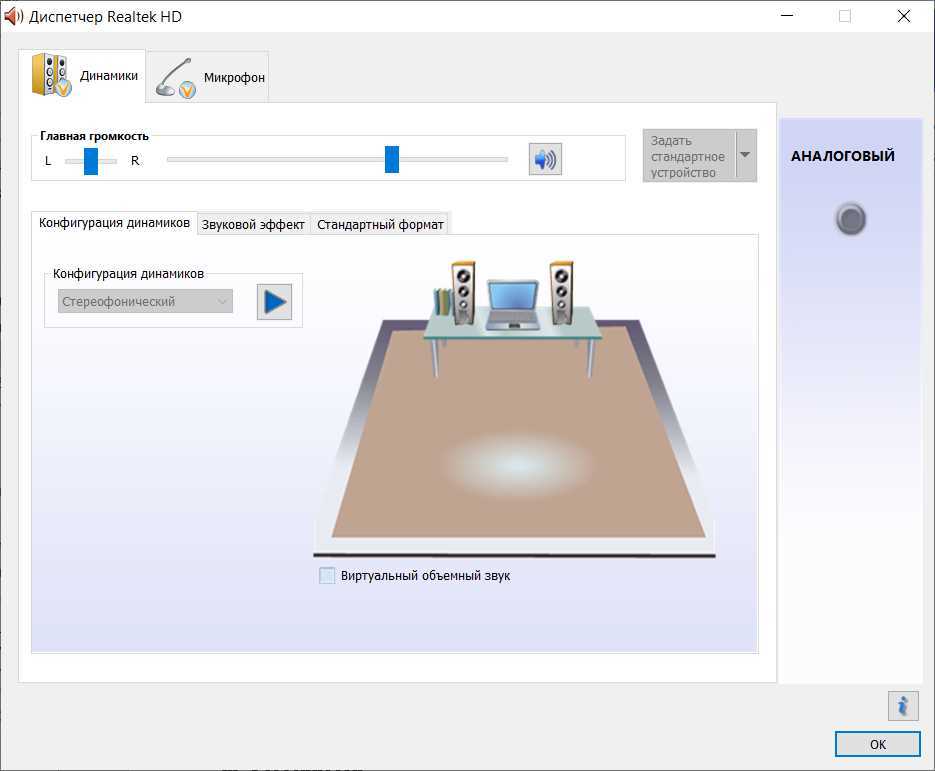The width and height of the screenshot is (935, 771).
Task: Open the Стандартный формат tab
Action: pos(380,225)
